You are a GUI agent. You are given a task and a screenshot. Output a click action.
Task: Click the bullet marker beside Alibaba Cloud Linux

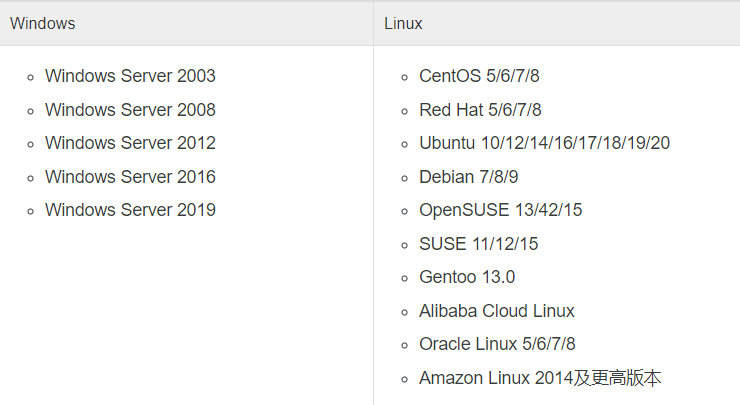(x=404, y=312)
